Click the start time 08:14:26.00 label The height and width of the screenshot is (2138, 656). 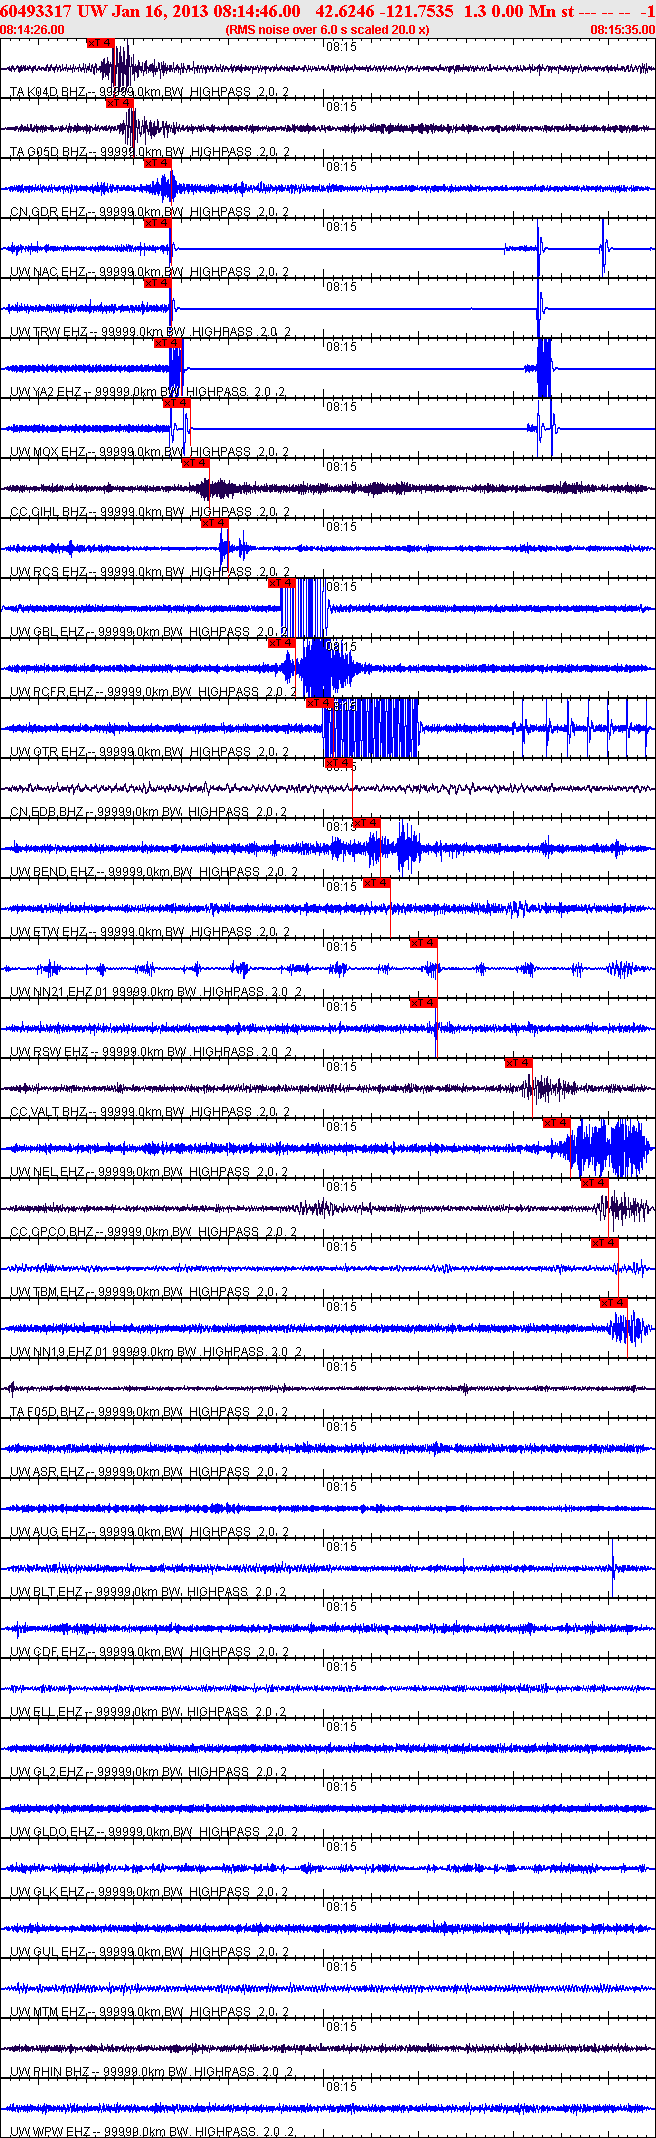click(x=32, y=30)
